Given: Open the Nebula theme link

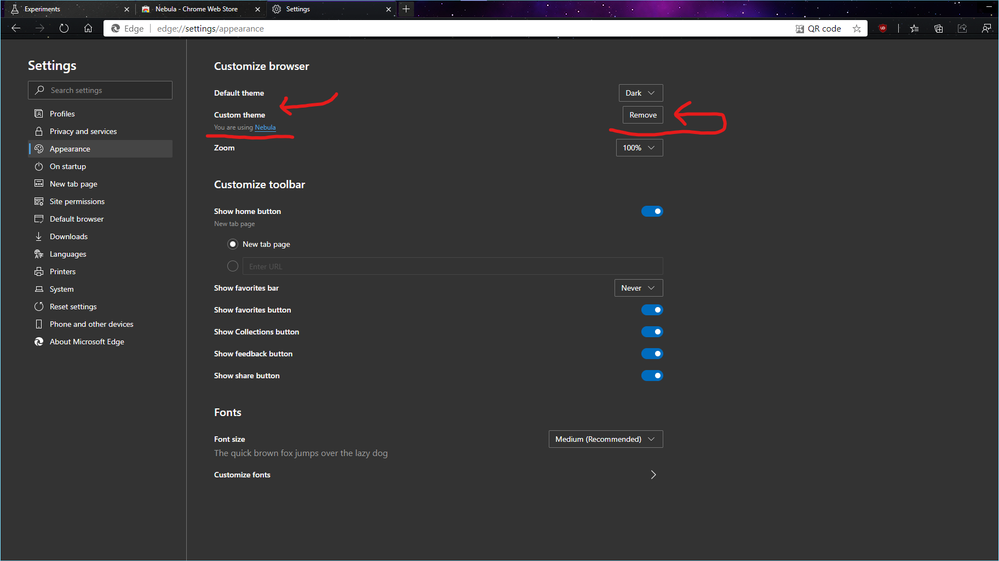Looking at the screenshot, I should pyautogui.click(x=265, y=127).
